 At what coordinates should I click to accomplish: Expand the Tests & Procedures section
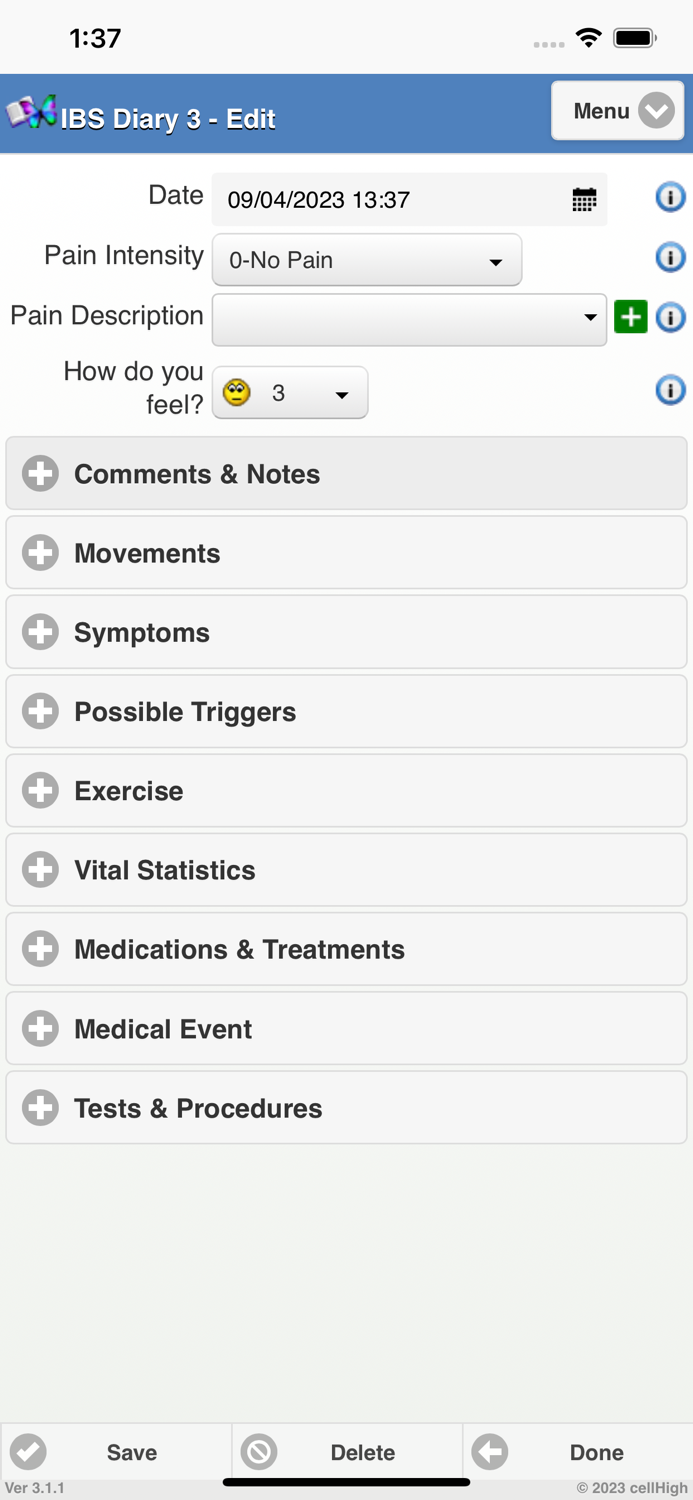coord(39,1107)
